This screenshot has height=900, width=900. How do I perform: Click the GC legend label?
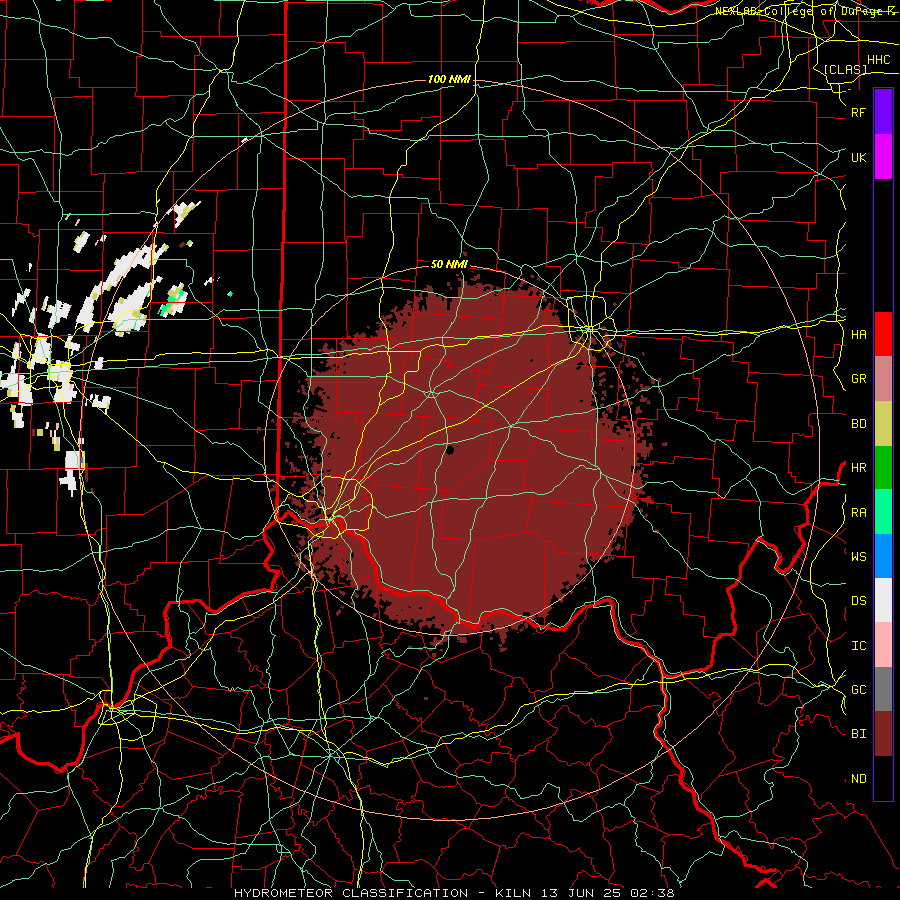pos(859,690)
